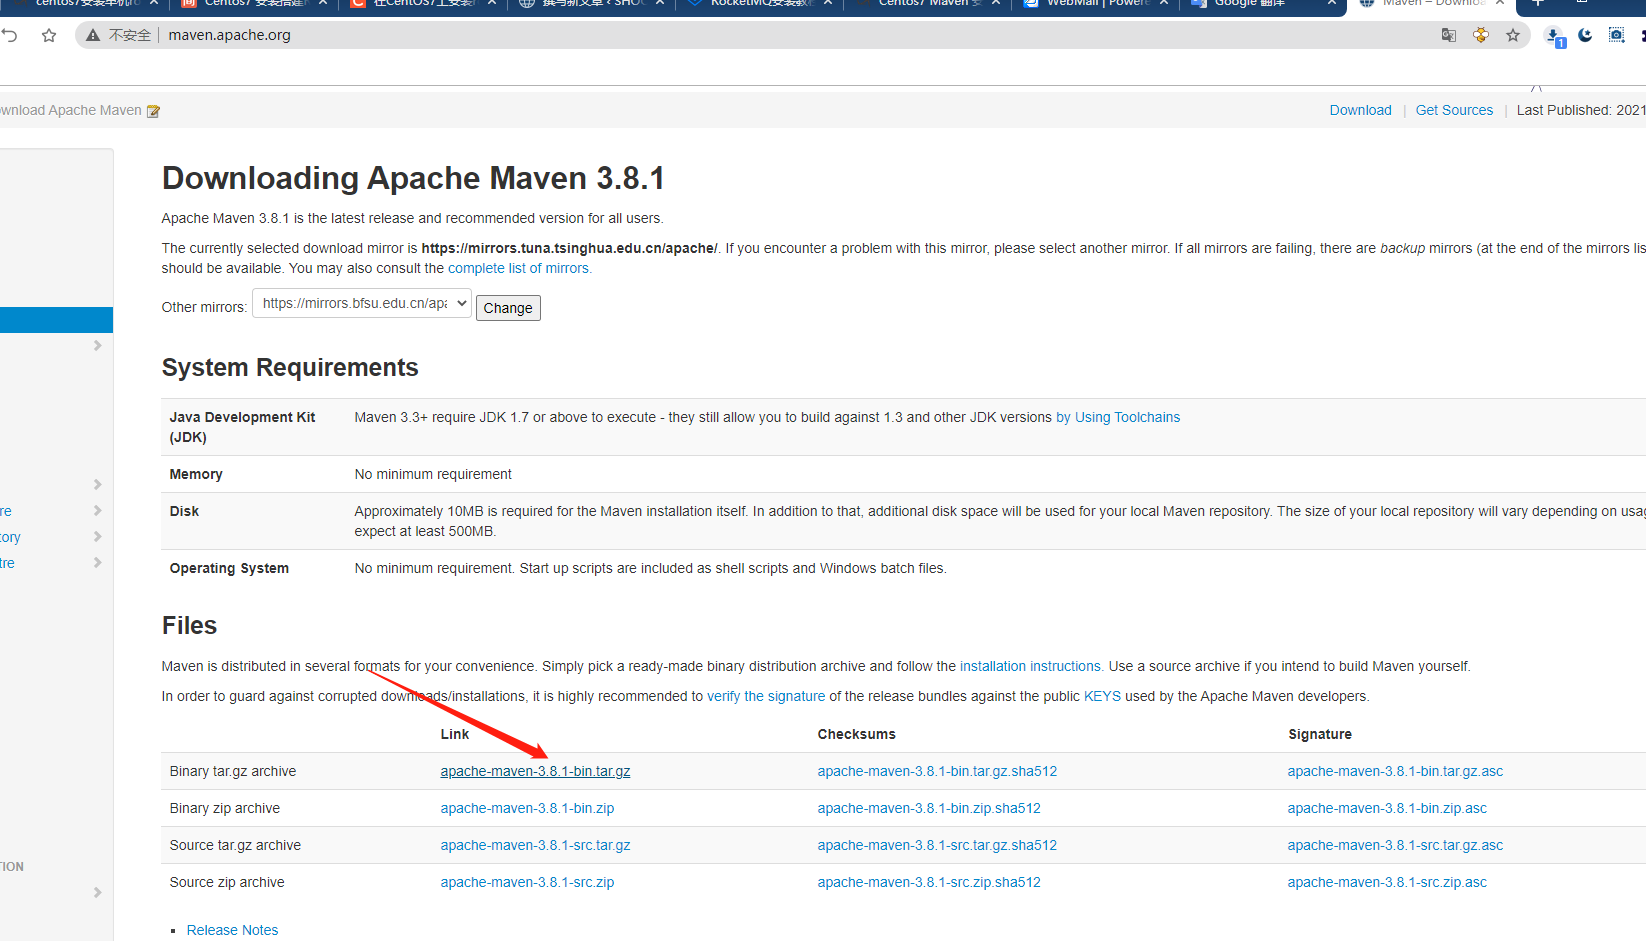This screenshot has height=941, width=1646.
Task: Open the Release Notes link
Action: pyautogui.click(x=232, y=930)
